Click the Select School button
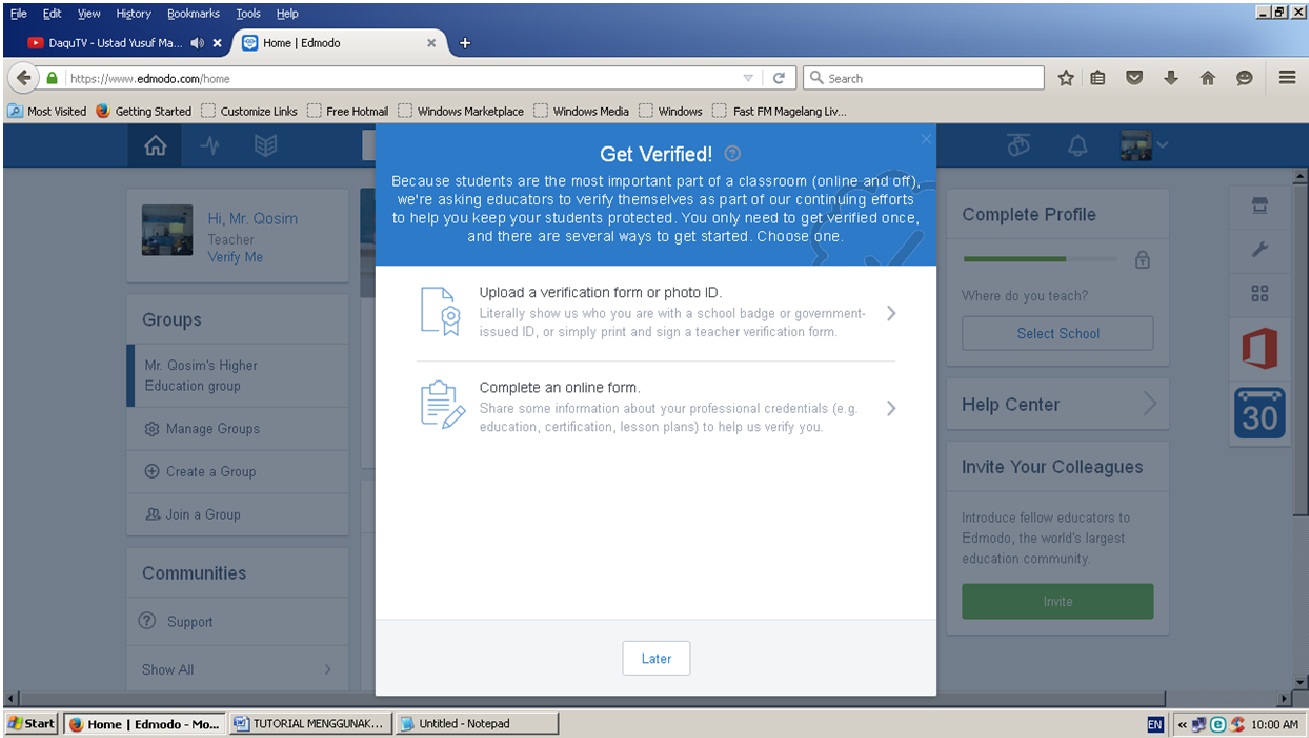The image size is (1309, 738). point(1058,333)
